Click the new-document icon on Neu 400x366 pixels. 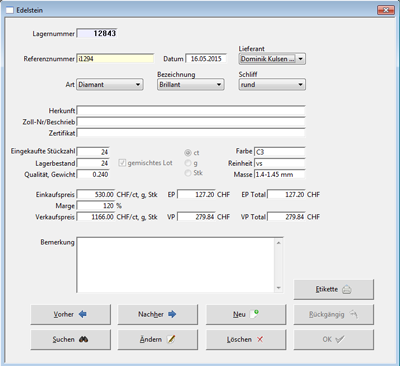coord(254,314)
